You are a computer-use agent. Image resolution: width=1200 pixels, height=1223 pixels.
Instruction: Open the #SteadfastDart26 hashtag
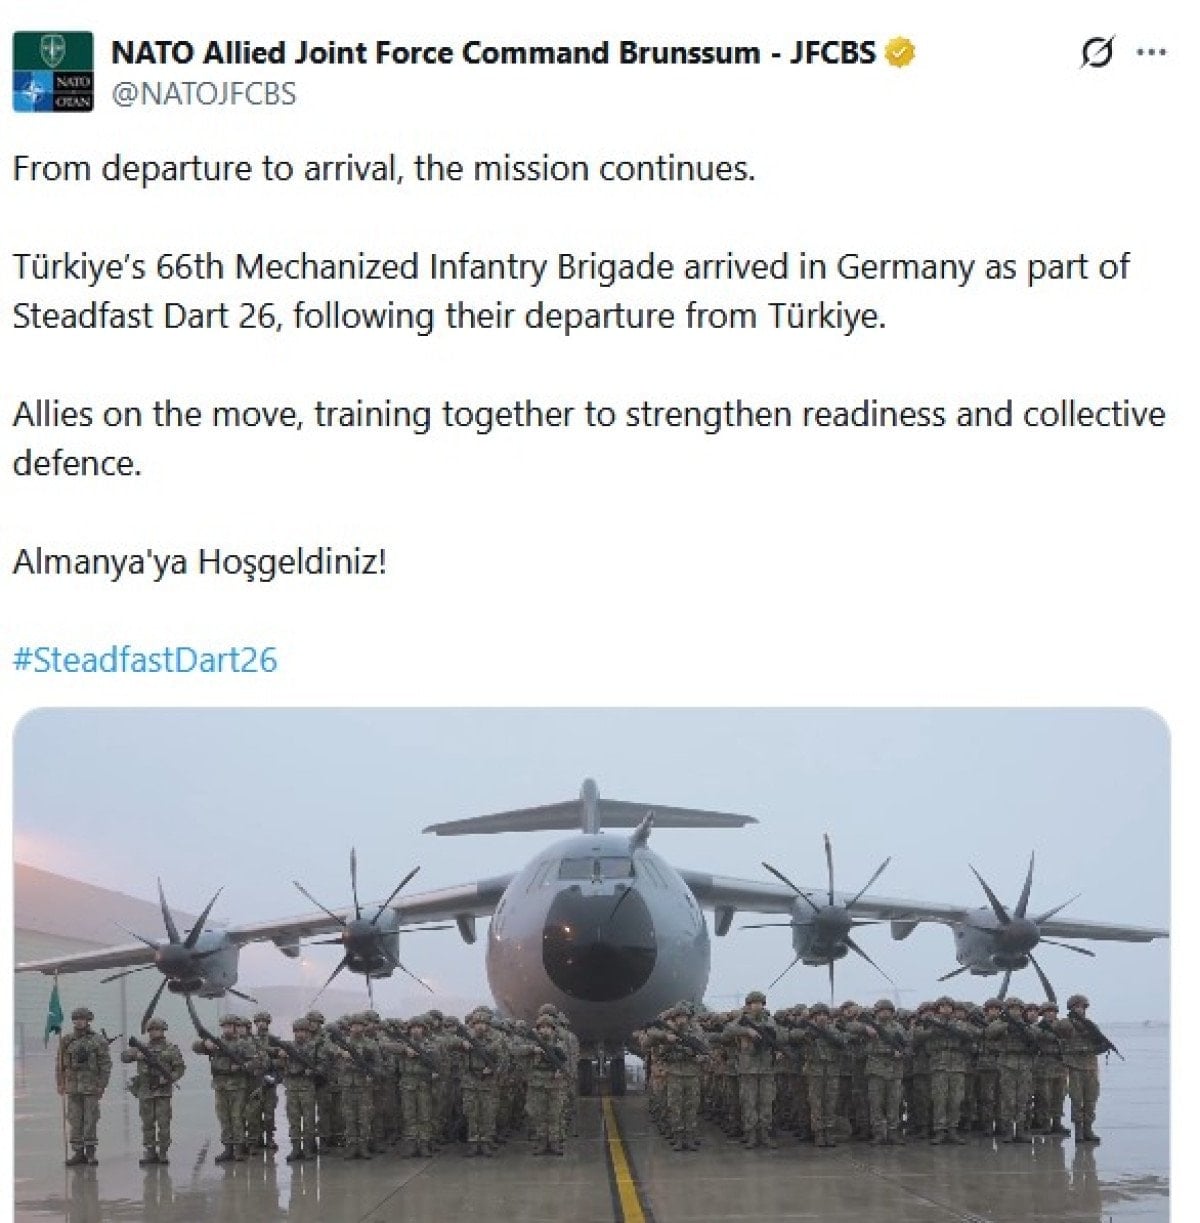point(145,660)
